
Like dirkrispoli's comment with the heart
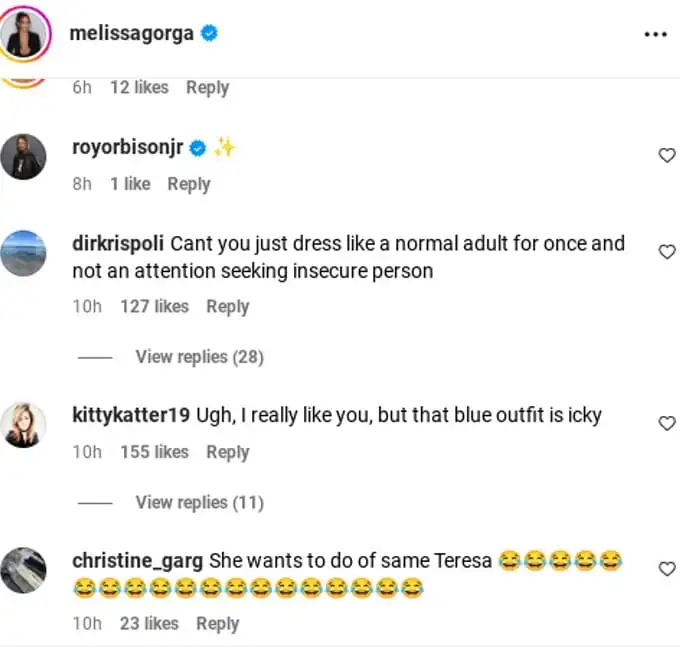667,252
